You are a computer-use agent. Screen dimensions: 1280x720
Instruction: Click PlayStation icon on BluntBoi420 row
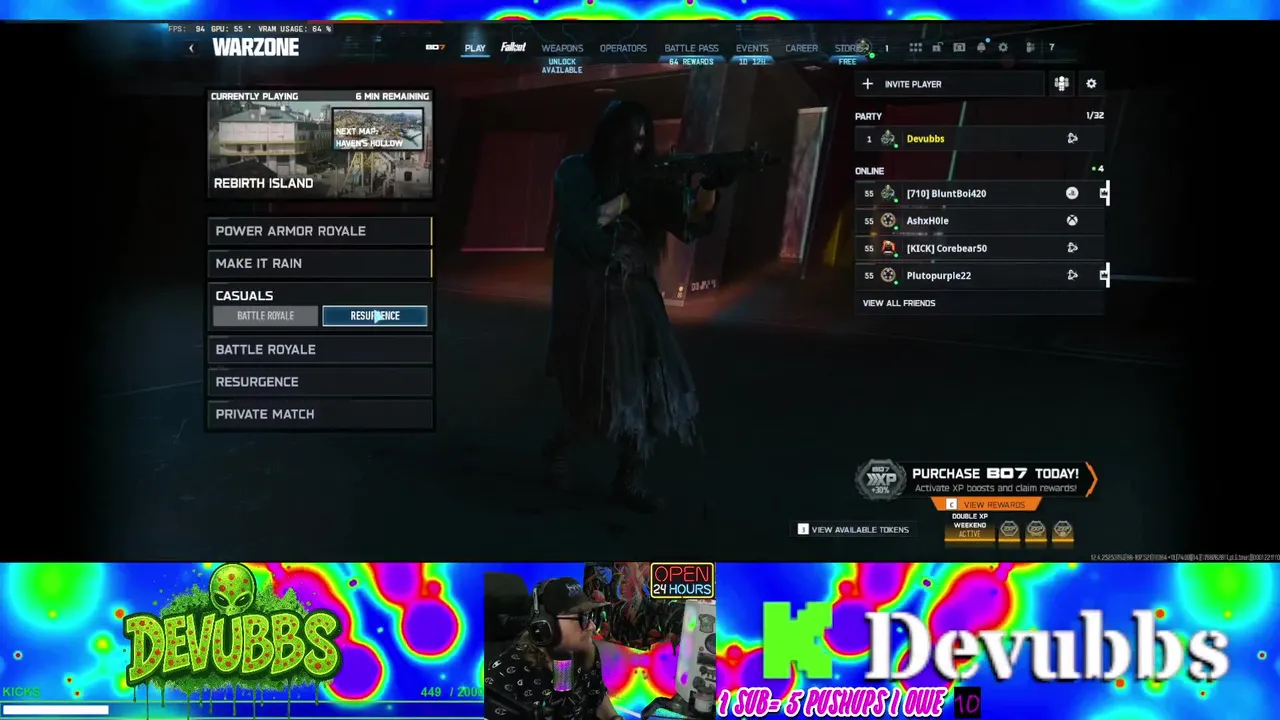click(x=1072, y=193)
